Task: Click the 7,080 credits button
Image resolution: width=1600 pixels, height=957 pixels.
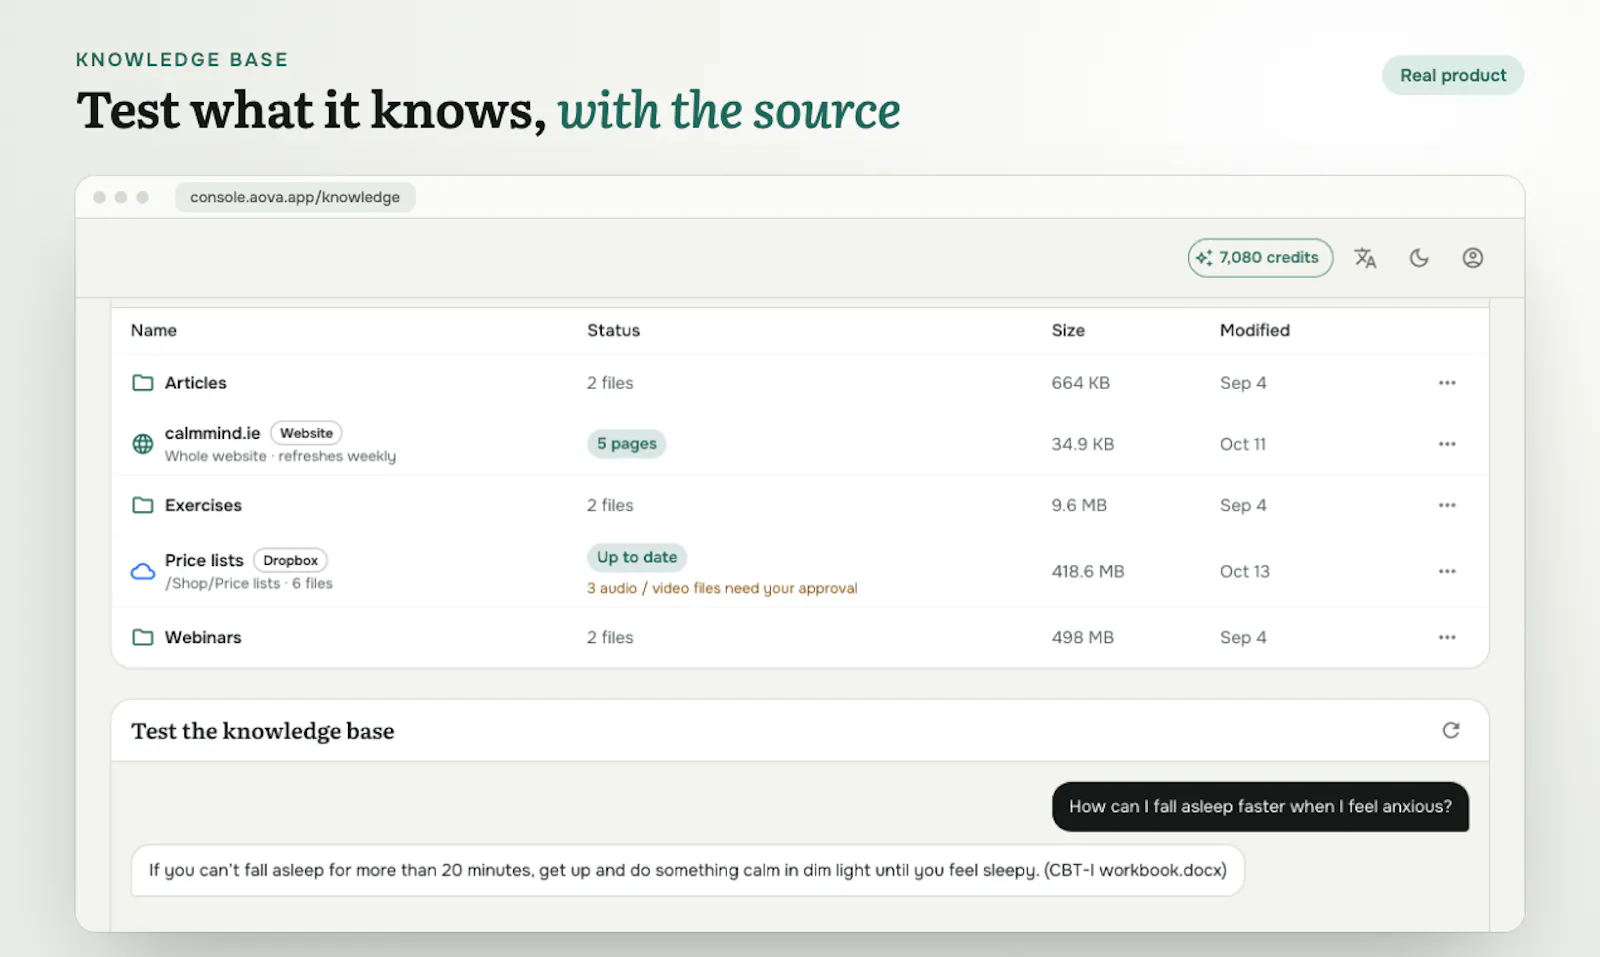Action: pyautogui.click(x=1260, y=258)
